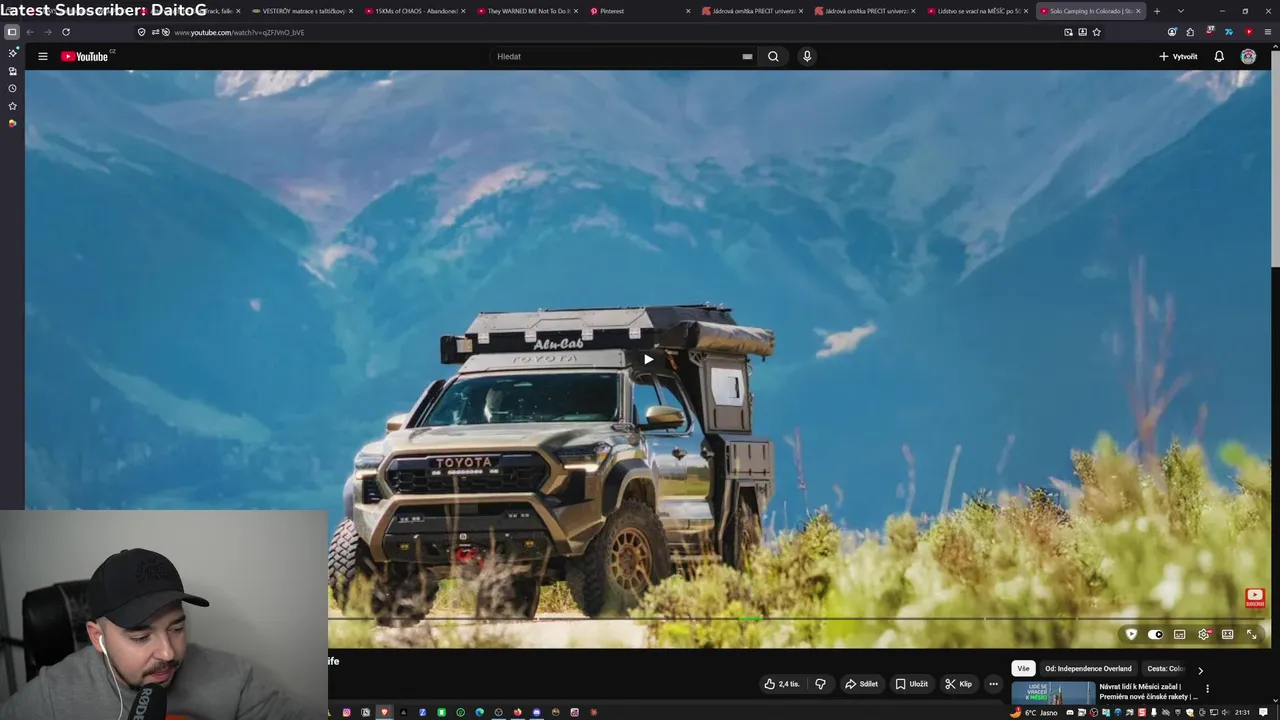Enter fullscreen in the video player
Image resolution: width=1280 pixels, height=720 pixels.
[1251, 634]
